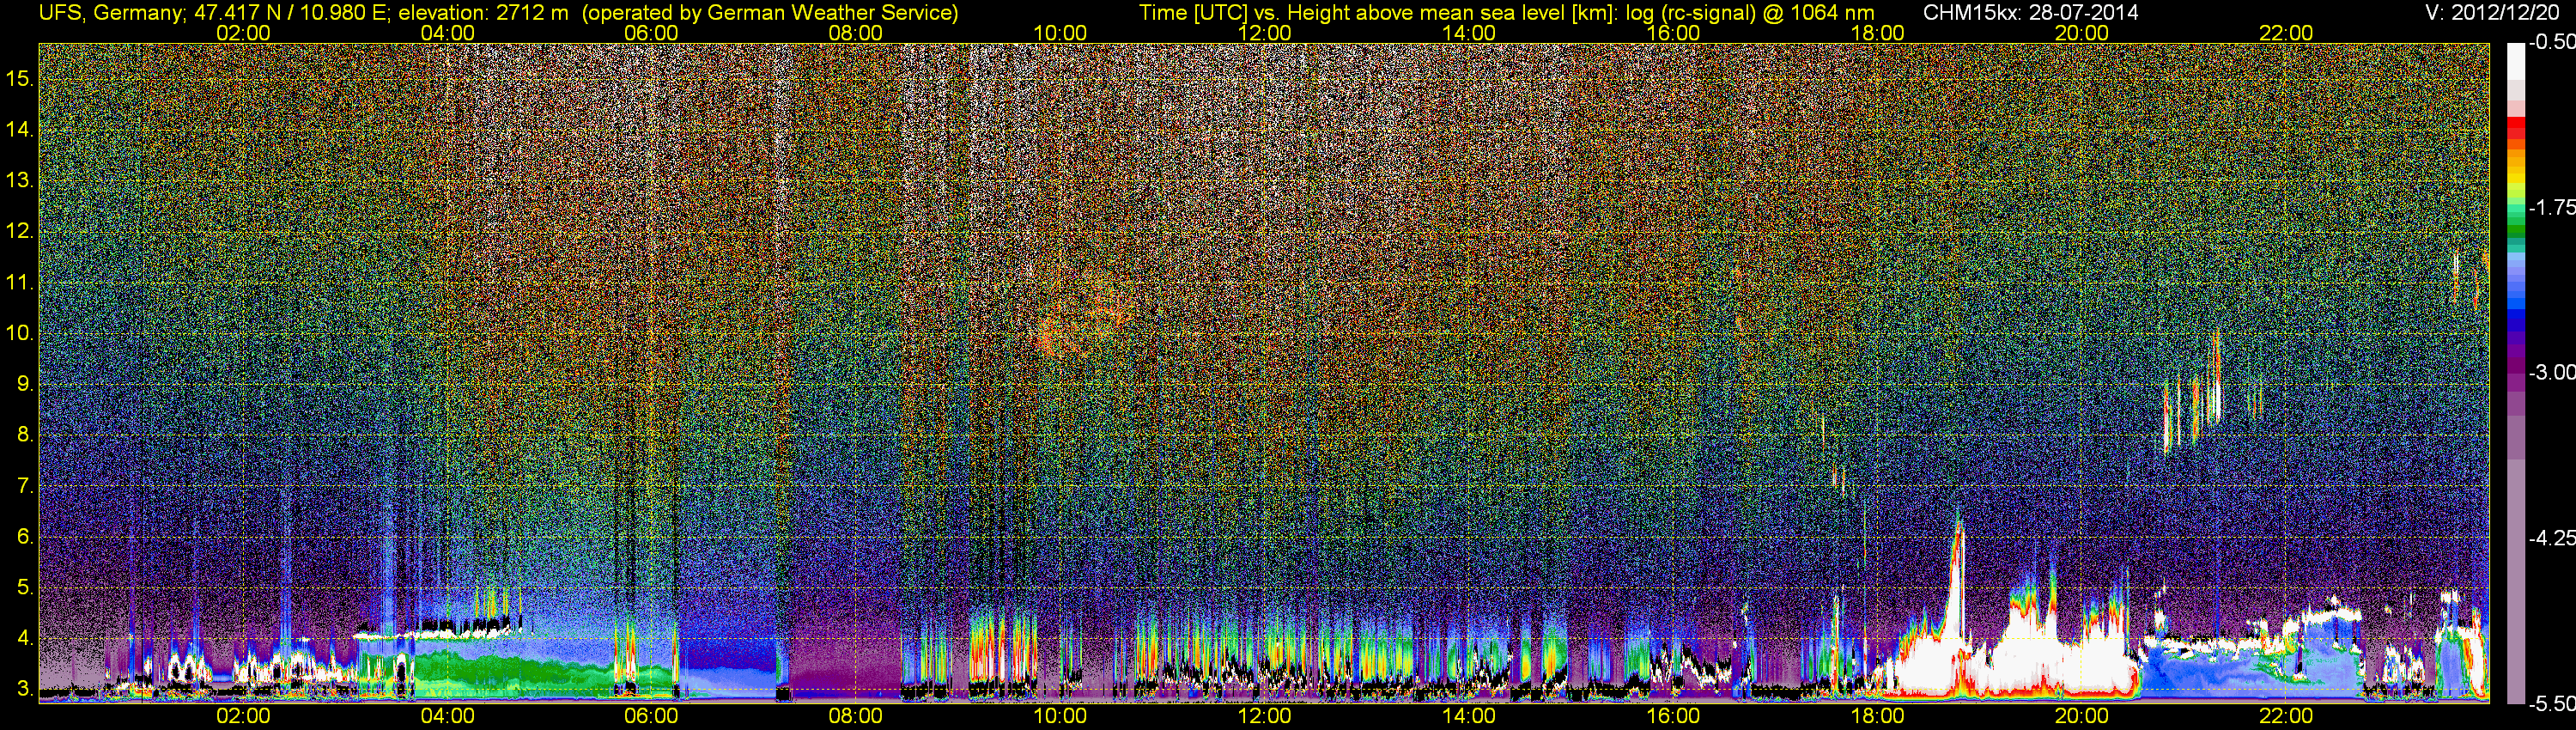Click the station title 'UFS, Germany; 47.417 N / 10.980 E'
2576x730 pixels.
tap(214, 12)
